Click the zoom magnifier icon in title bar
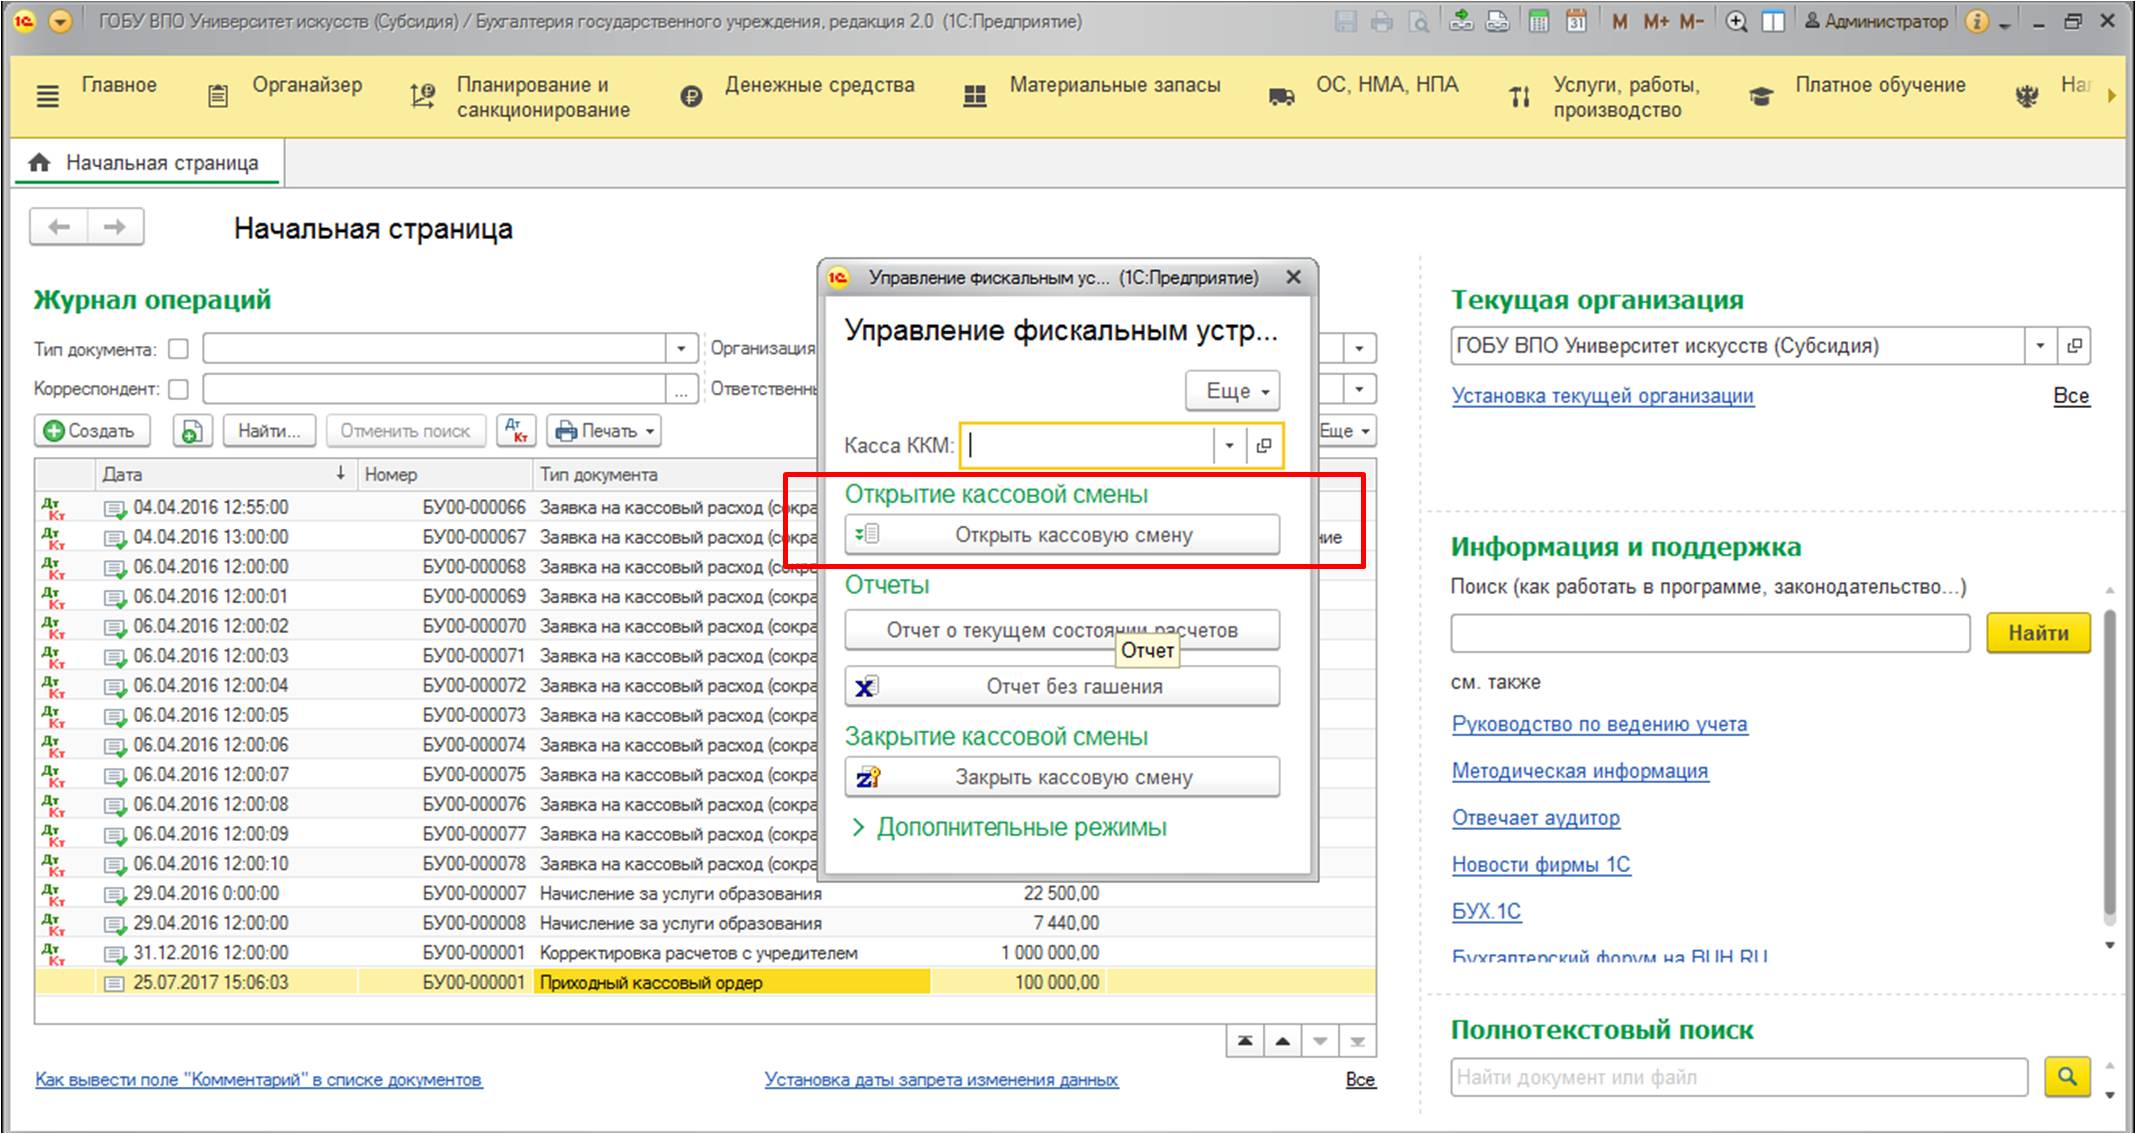 (1737, 21)
